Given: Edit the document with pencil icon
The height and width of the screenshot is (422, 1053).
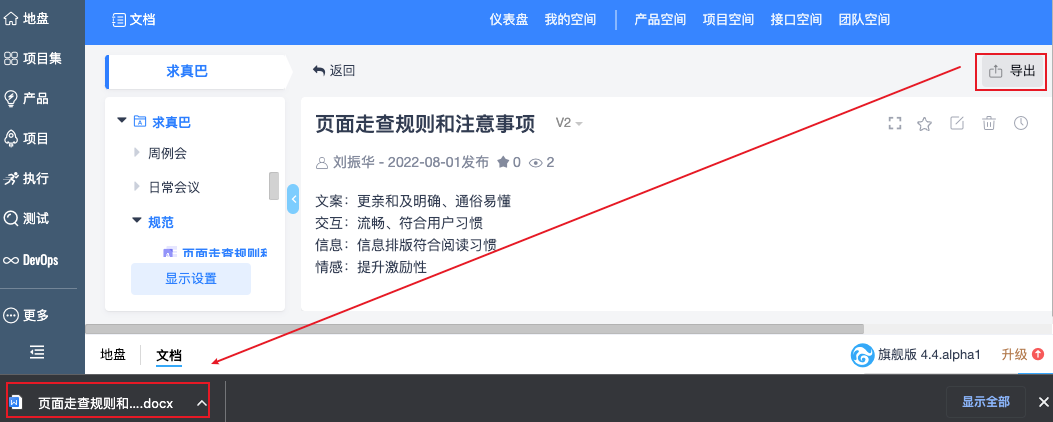Looking at the screenshot, I should point(957,123).
